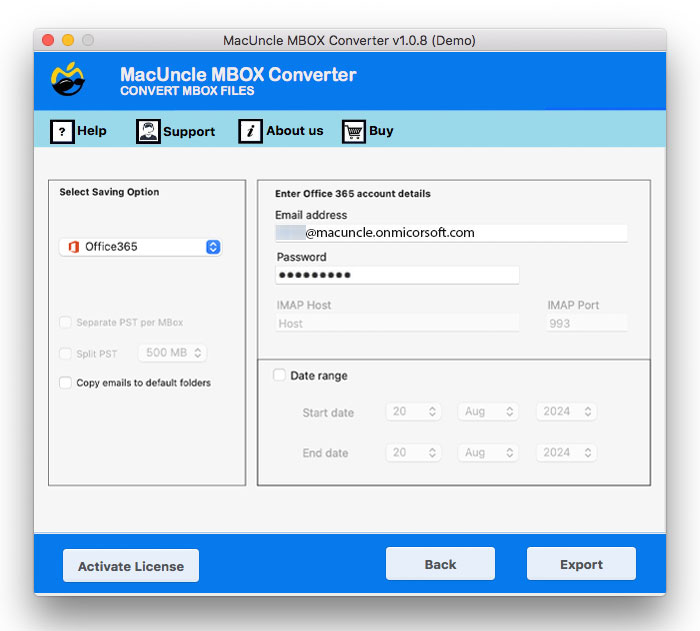Click the Help question mark icon
Image resolution: width=700 pixels, height=631 pixels.
[62, 132]
